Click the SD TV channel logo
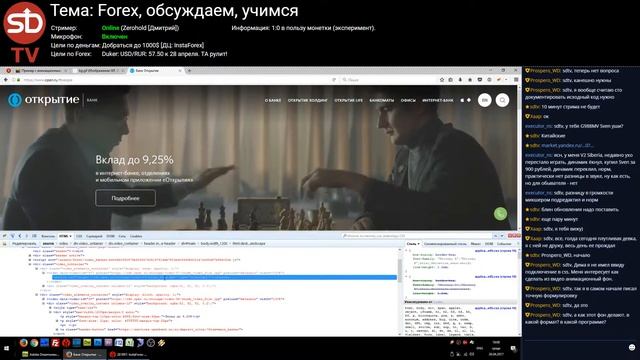640x360 pixels. (24, 32)
